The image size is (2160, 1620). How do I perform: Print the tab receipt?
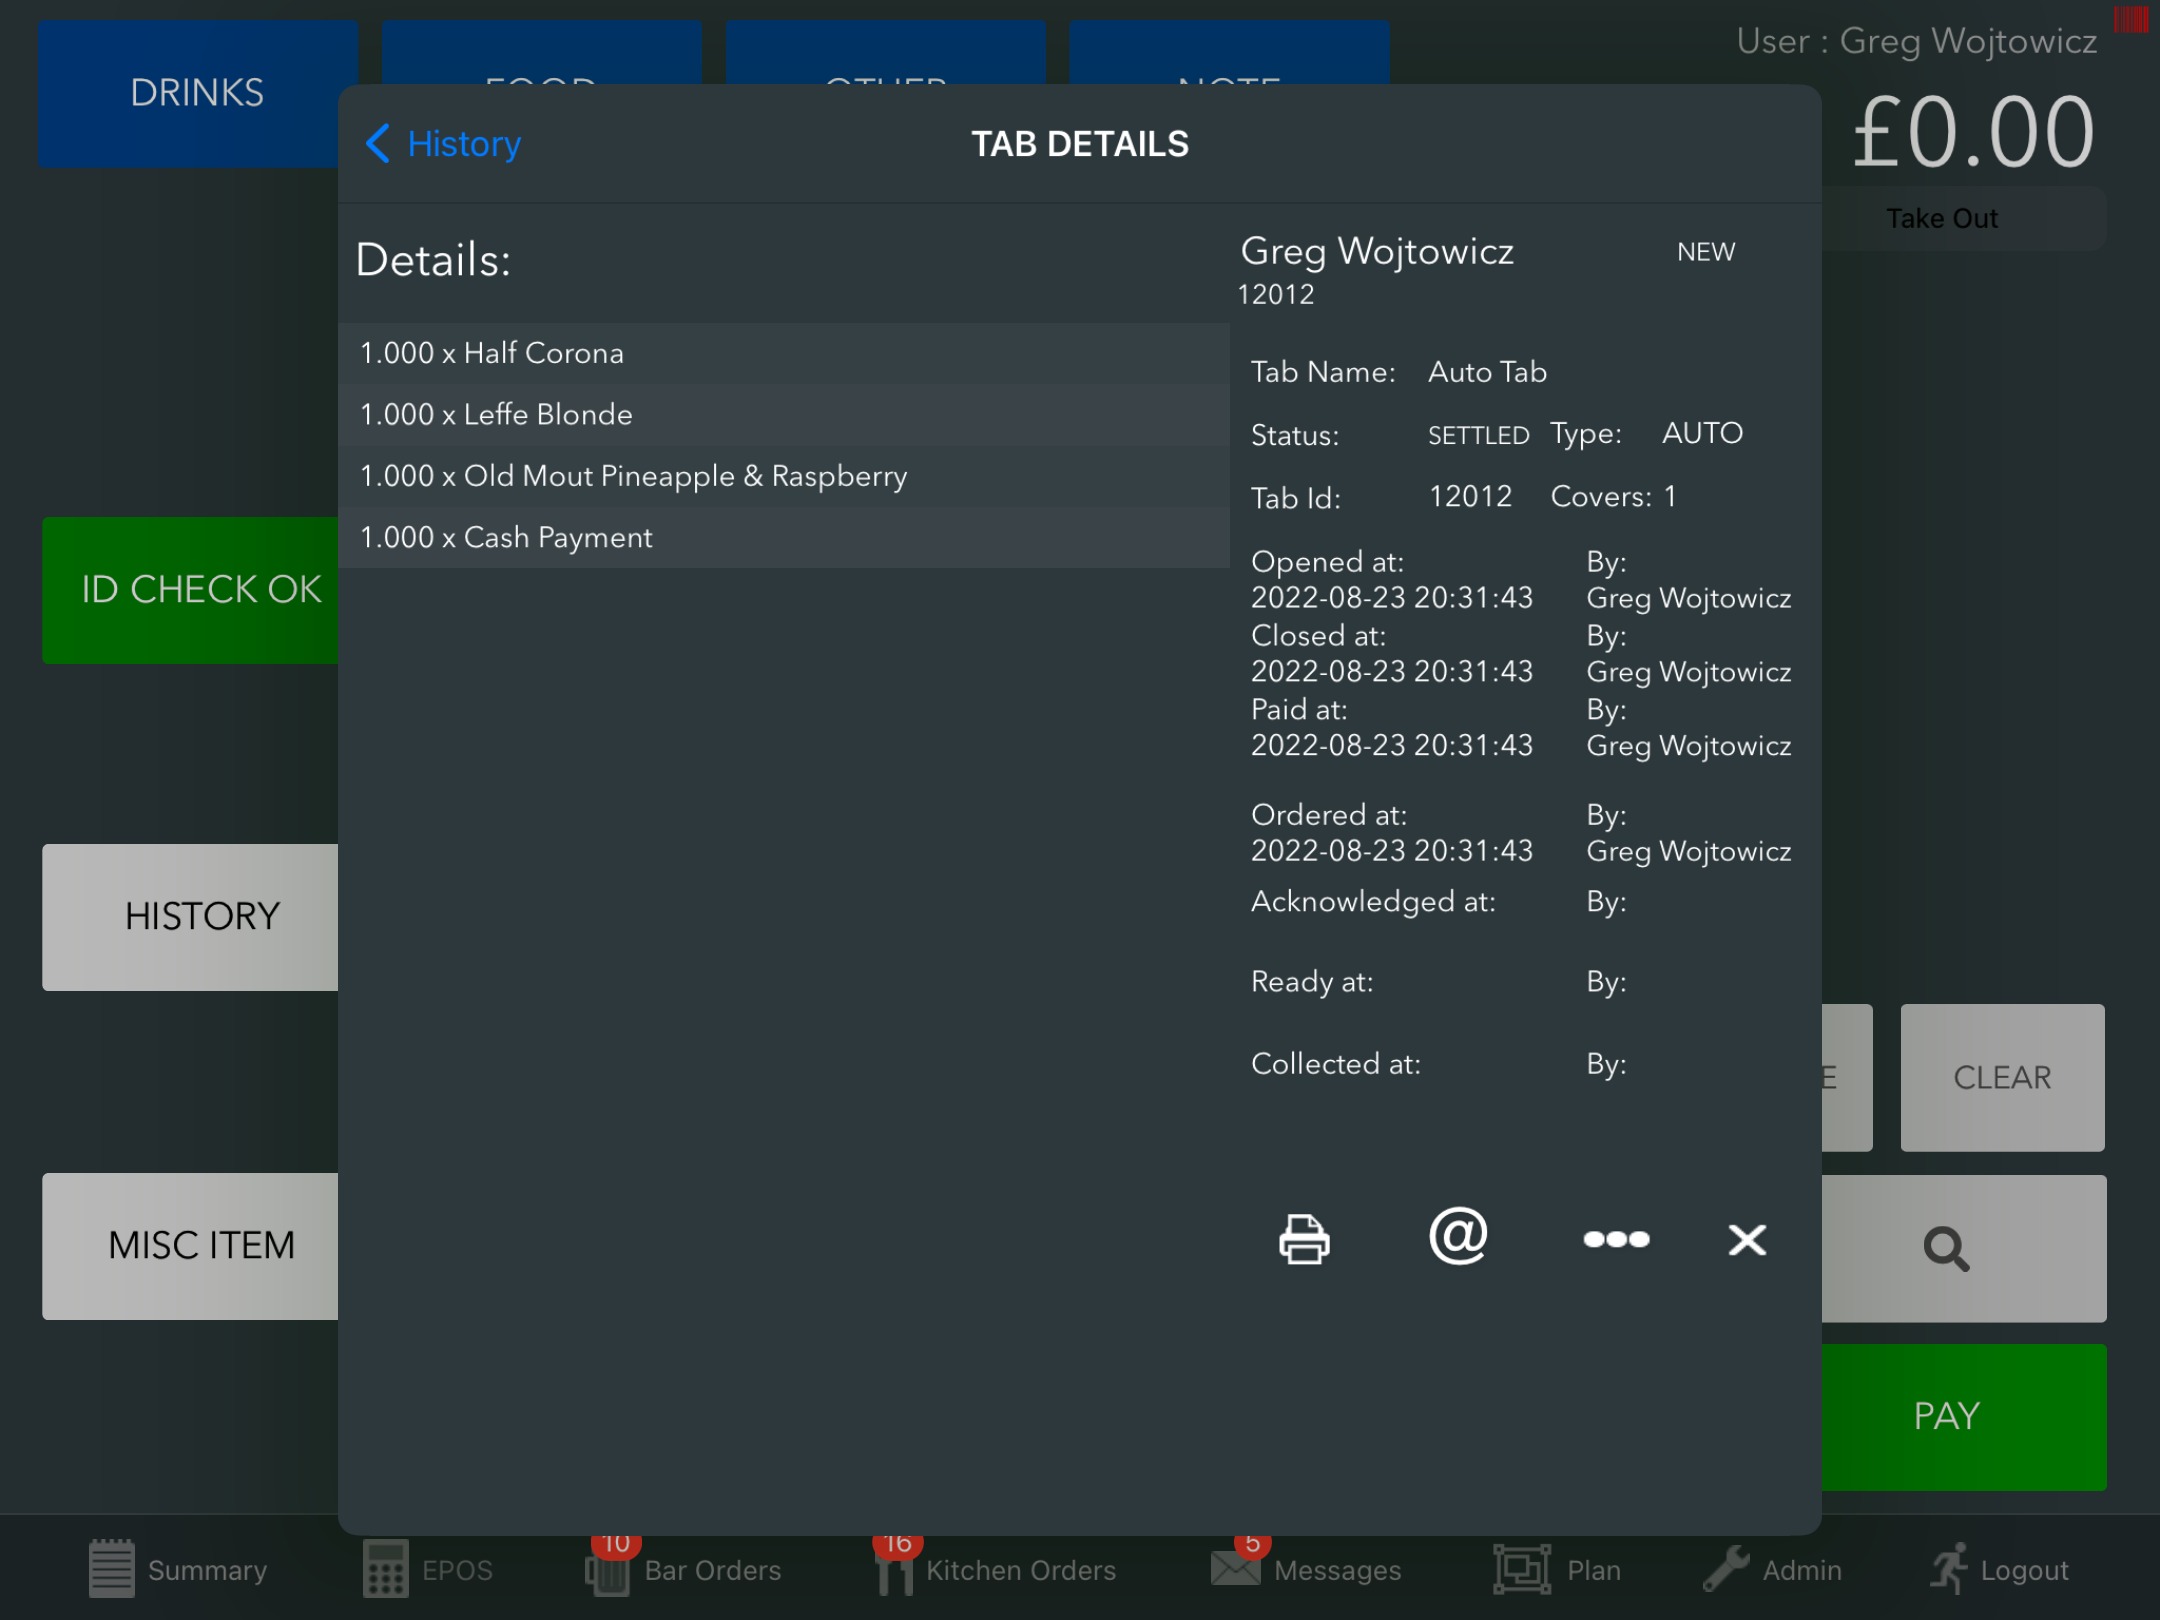(x=1304, y=1239)
